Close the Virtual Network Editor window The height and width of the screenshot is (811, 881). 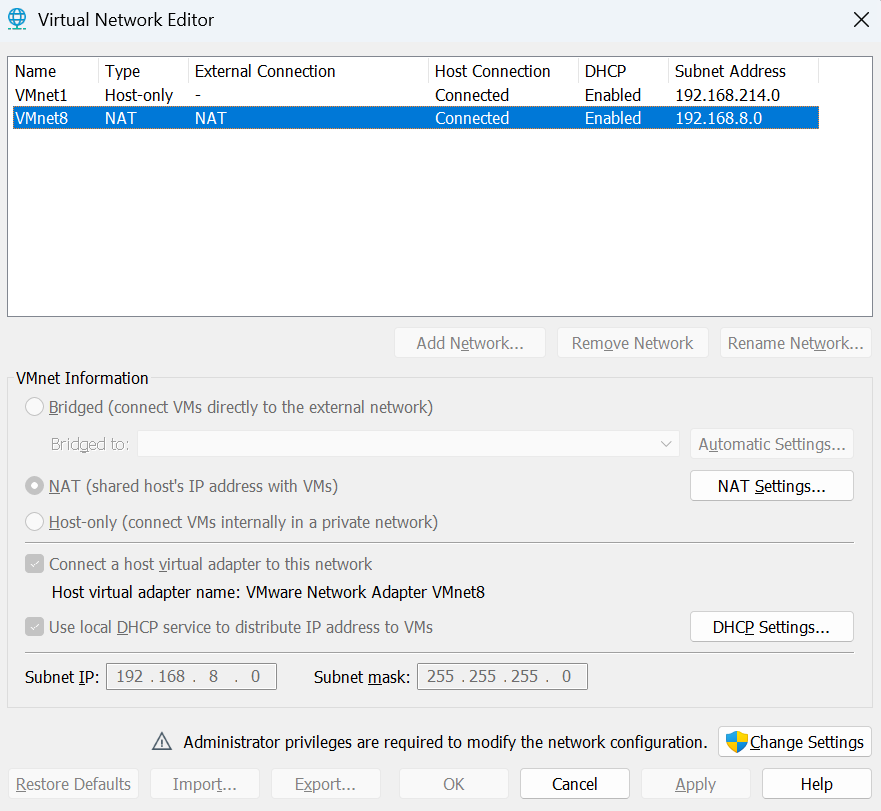click(x=860, y=19)
